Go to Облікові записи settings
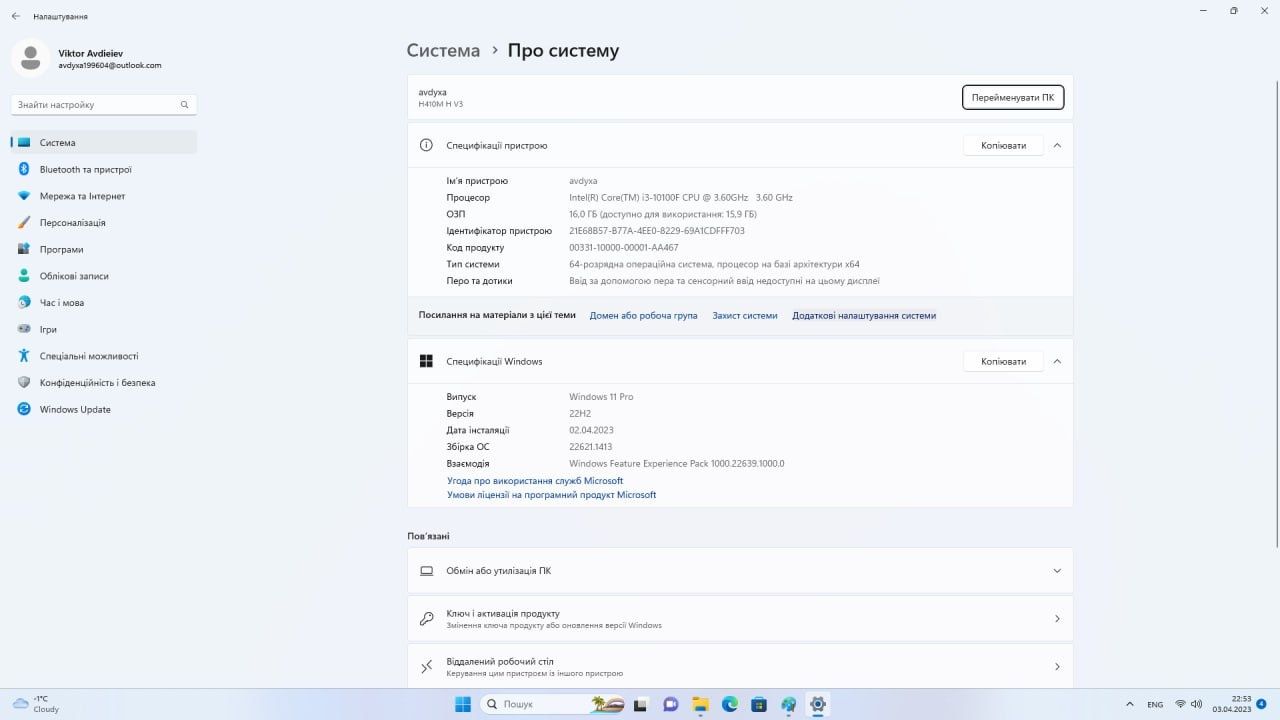This screenshot has height=720, width=1280. (104, 276)
